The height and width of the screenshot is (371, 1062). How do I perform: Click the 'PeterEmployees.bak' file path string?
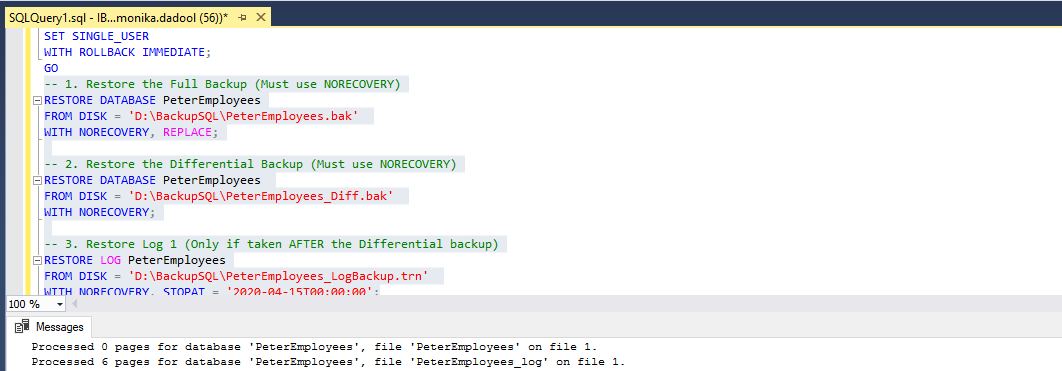tap(243, 116)
